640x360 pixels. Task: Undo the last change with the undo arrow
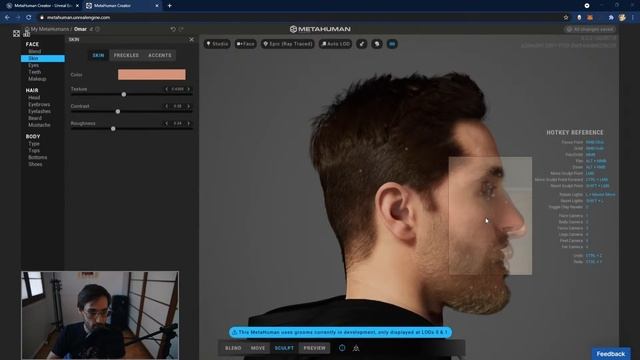173,29
